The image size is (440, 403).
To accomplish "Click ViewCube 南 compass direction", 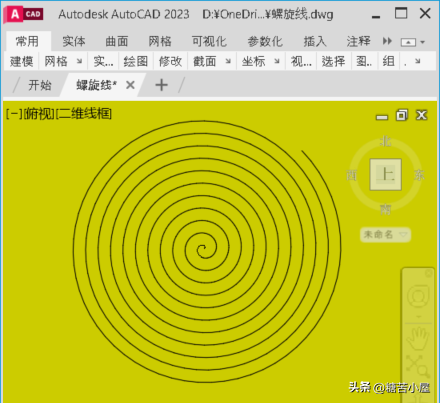I will [x=386, y=209].
